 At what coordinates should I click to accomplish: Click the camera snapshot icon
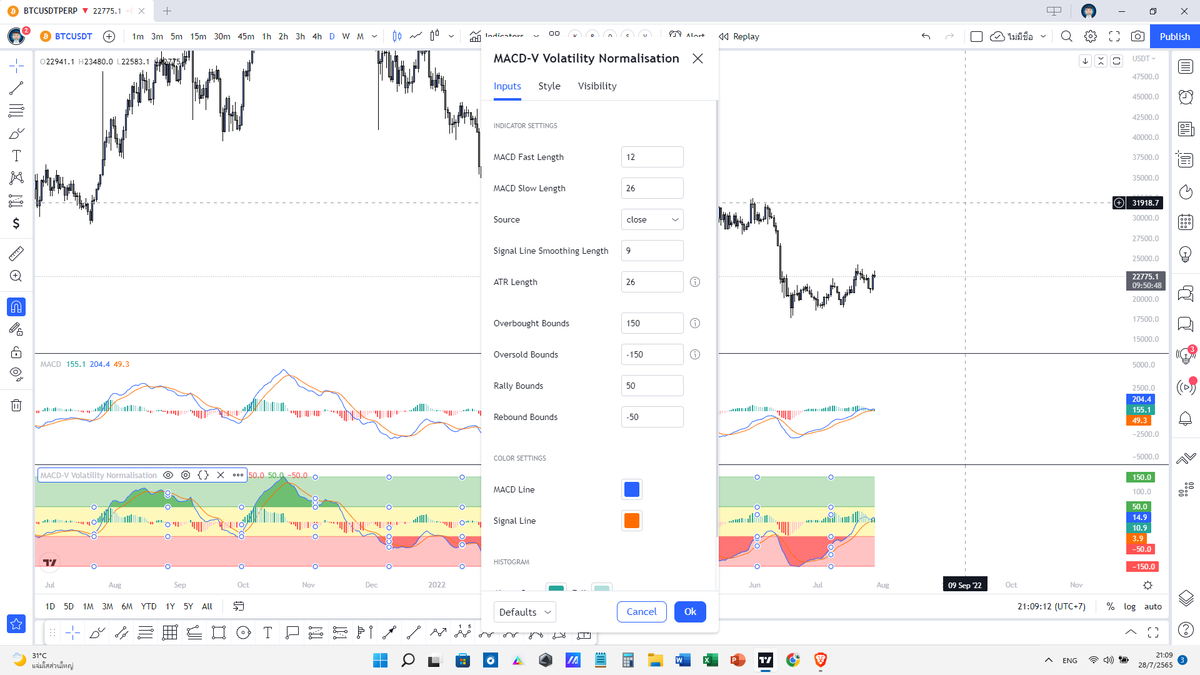pos(1138,36)
